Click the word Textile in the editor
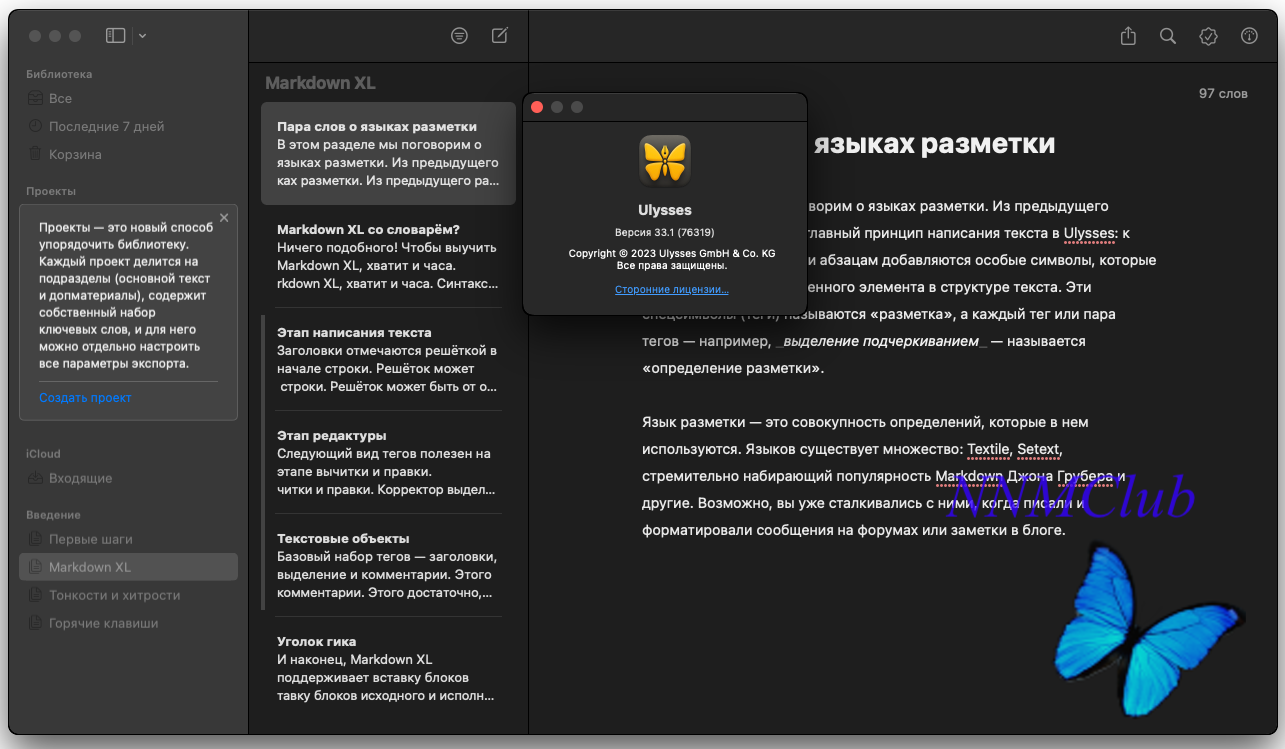The image size is (1285, 749). [988, 449]
